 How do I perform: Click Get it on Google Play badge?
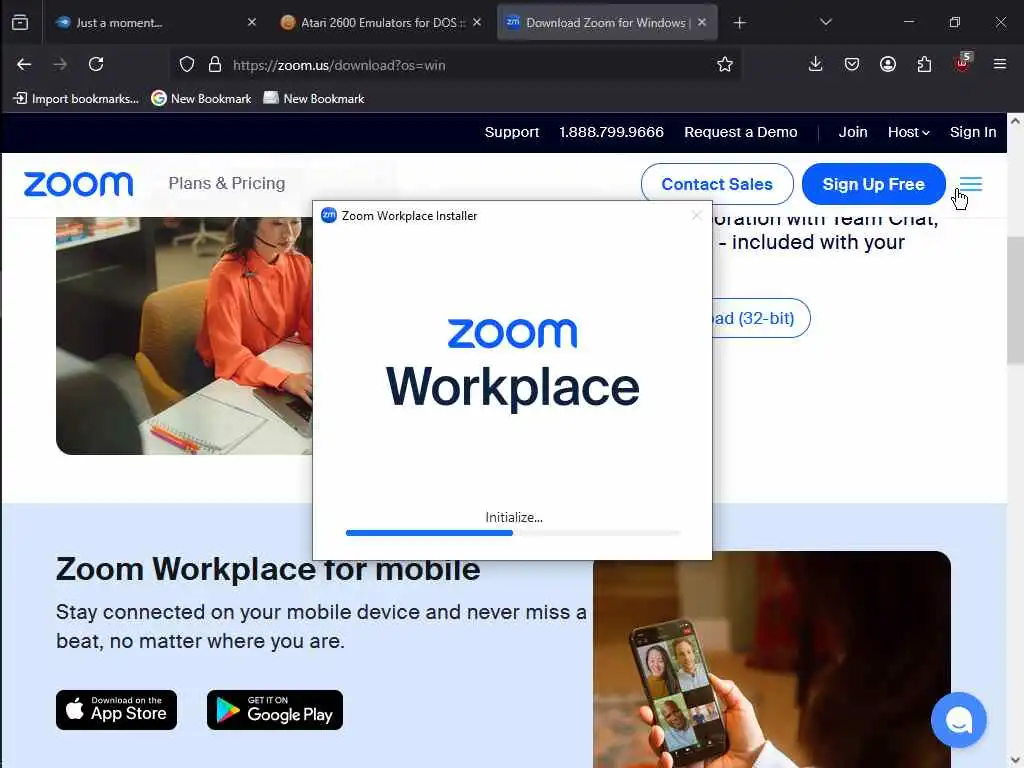coord(275,710)
